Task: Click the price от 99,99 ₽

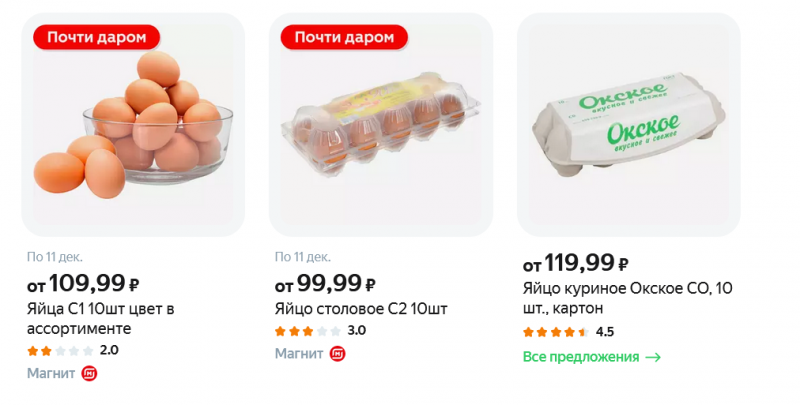Action: point(326,284)
